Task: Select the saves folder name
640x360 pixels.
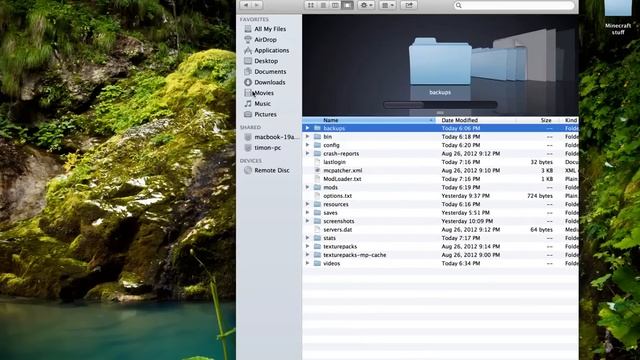Action: click(330, 213)
